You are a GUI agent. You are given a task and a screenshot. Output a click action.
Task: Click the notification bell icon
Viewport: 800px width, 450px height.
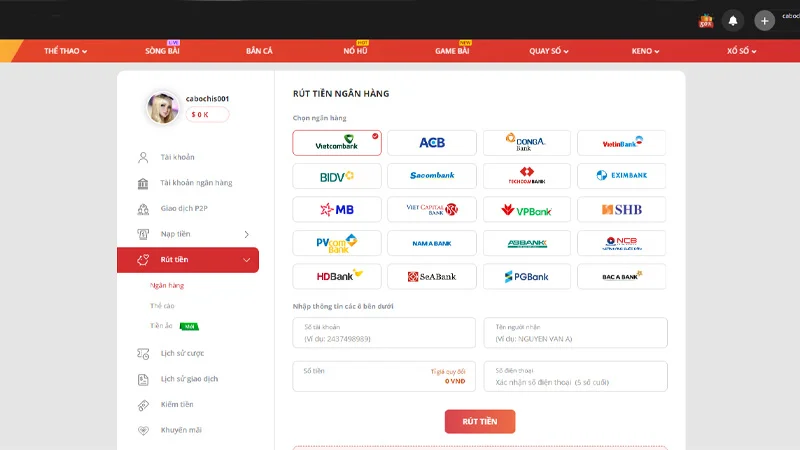734,20
